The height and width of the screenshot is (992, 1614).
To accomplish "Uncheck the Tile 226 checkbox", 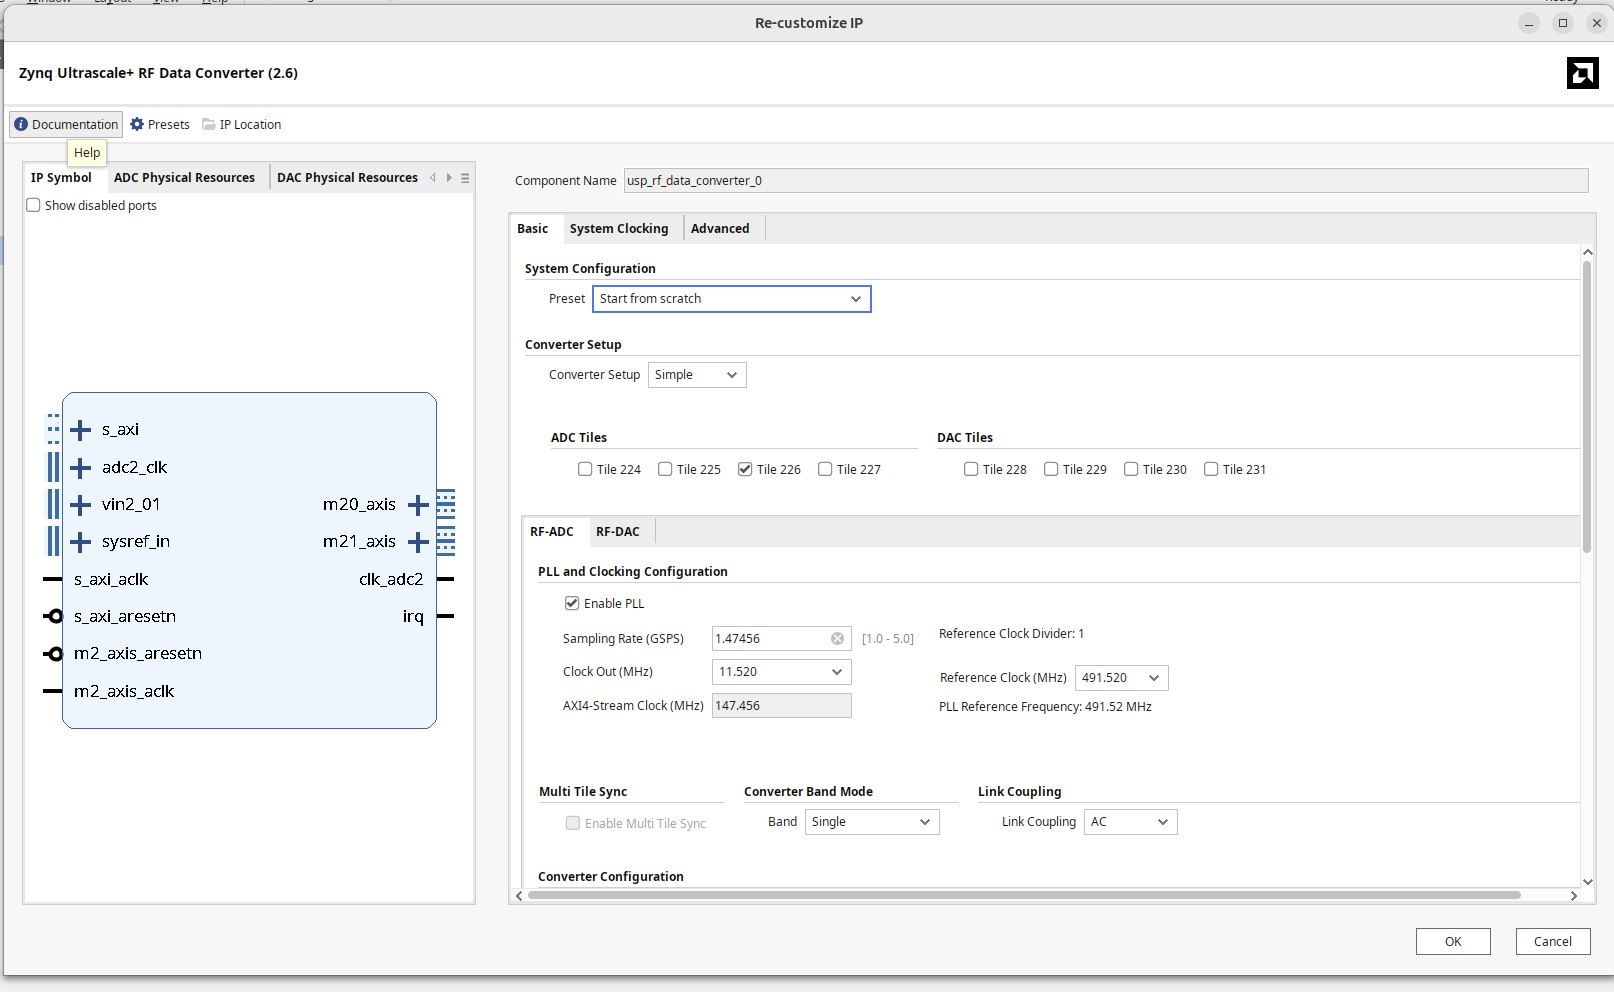I will [745, 470].
